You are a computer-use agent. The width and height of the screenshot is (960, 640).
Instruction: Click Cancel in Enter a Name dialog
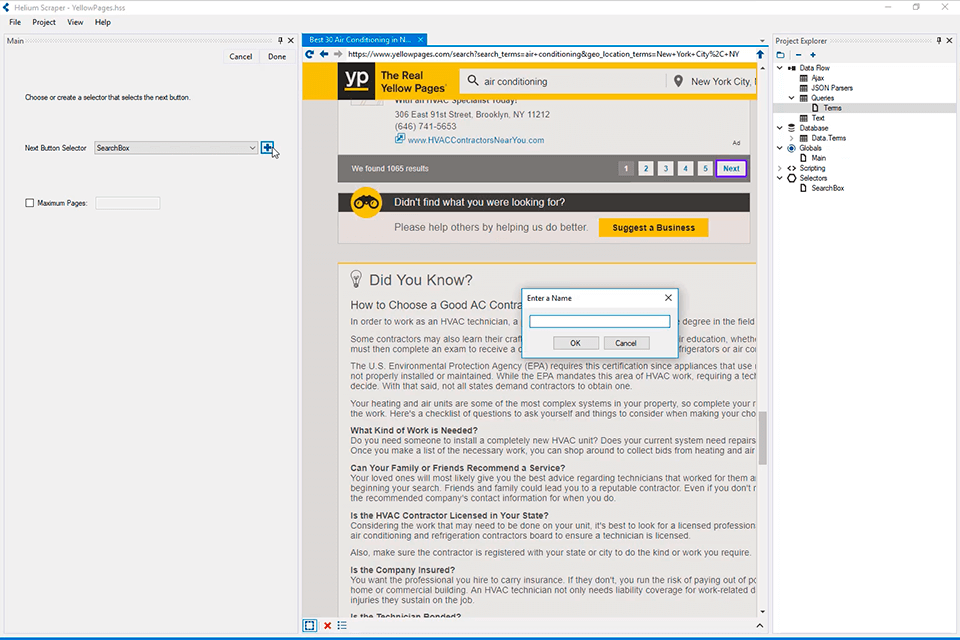626,343
